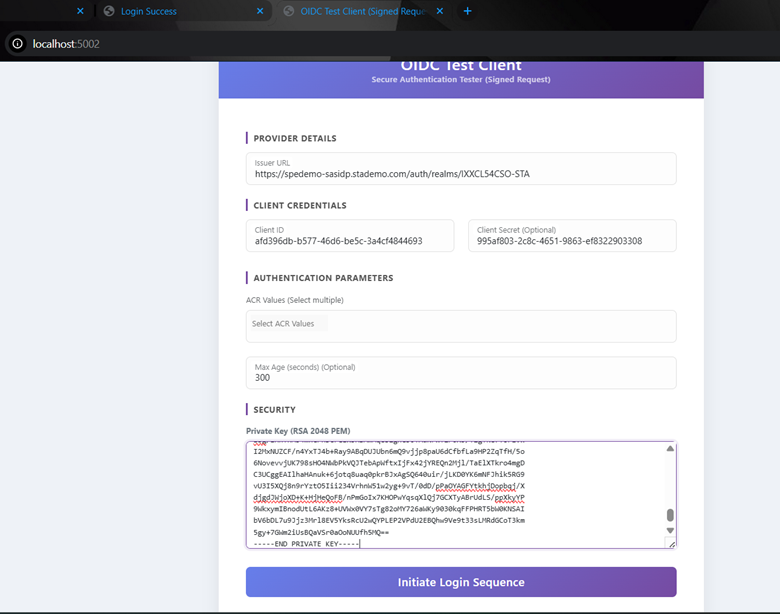Open a new browser tab

467,11
